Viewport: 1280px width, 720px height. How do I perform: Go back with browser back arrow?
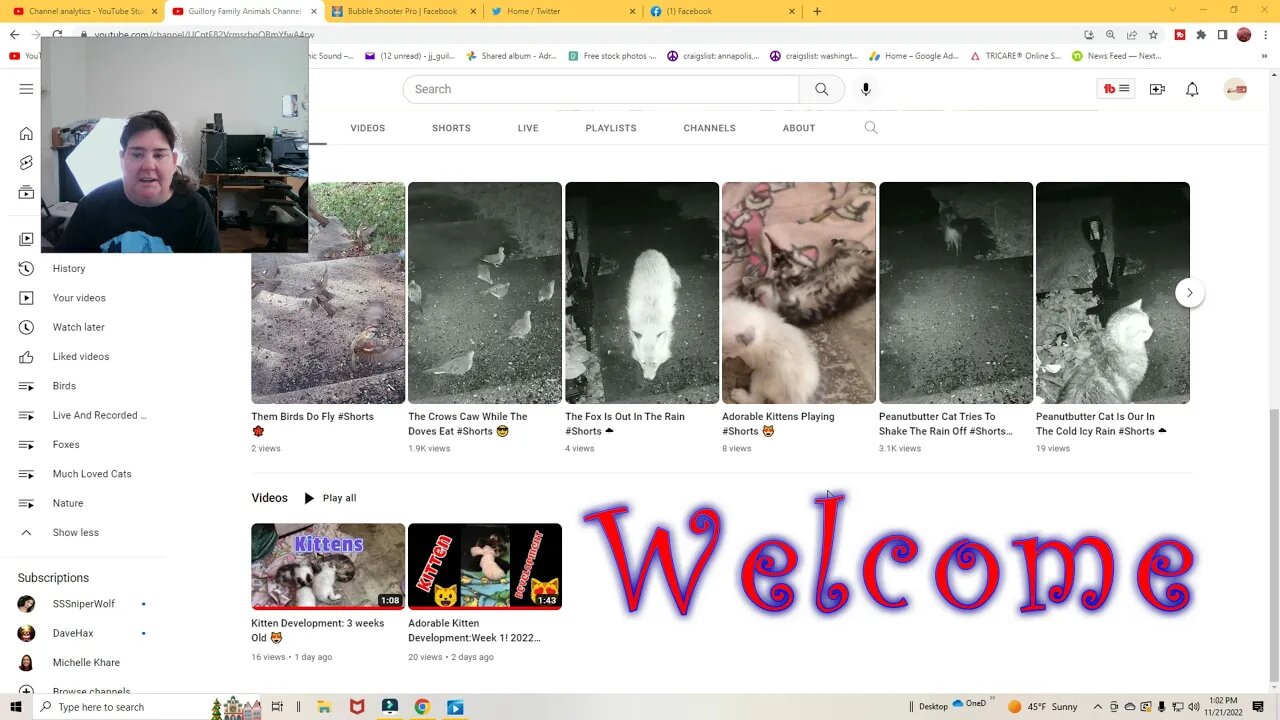(x=14, y=34)
